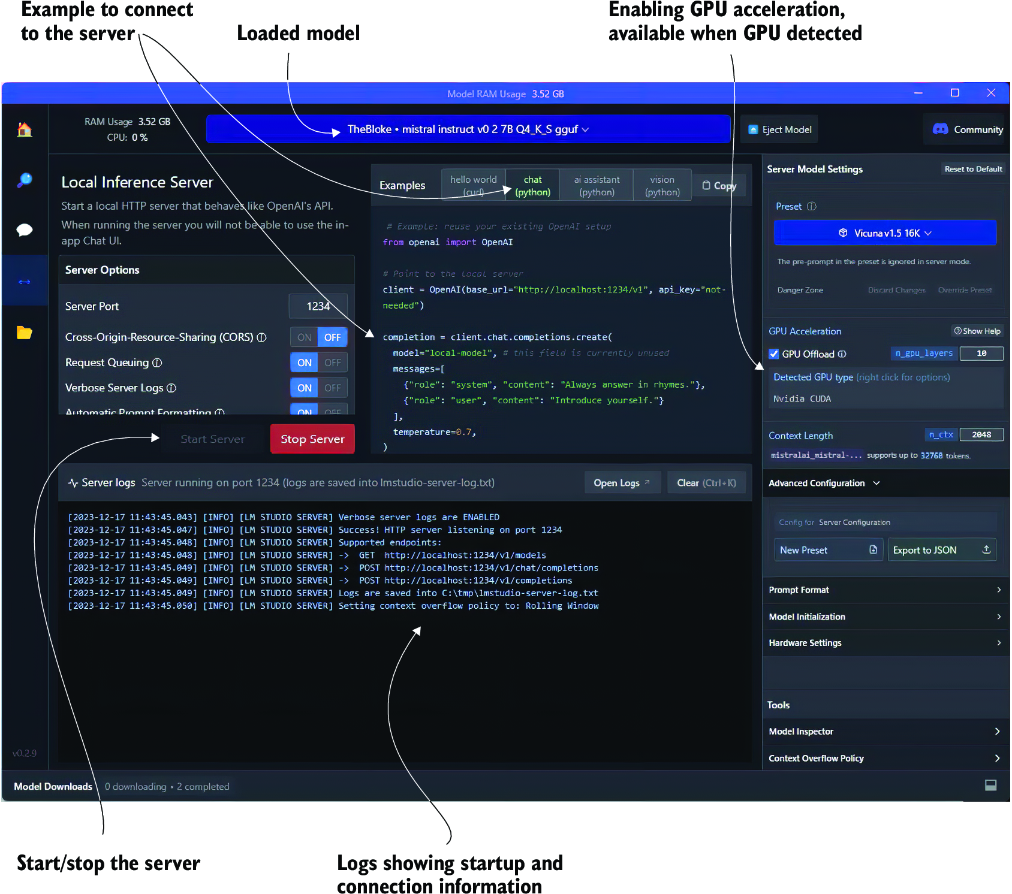Open the vision (python) example tab
The height and width of the screenshot is (894, 1012).
pos(662,185)
